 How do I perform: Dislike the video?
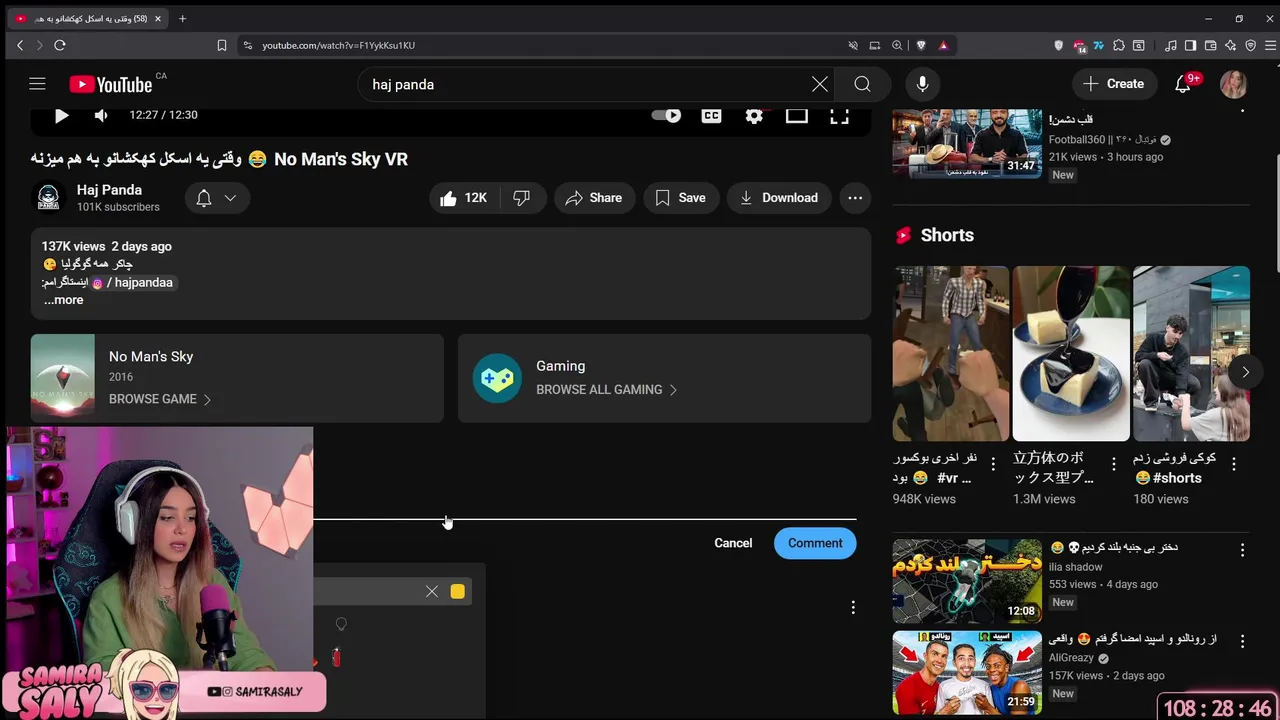[x=521, y=198]
